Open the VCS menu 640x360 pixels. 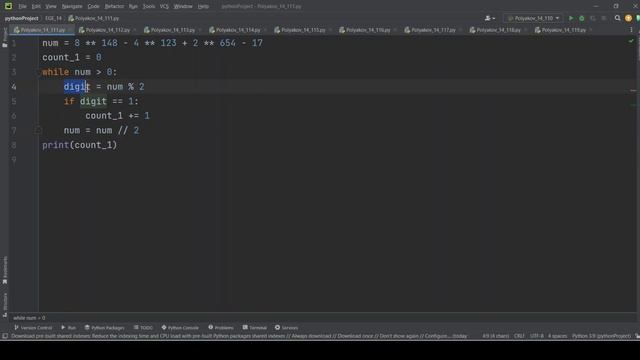click(164, 7)
